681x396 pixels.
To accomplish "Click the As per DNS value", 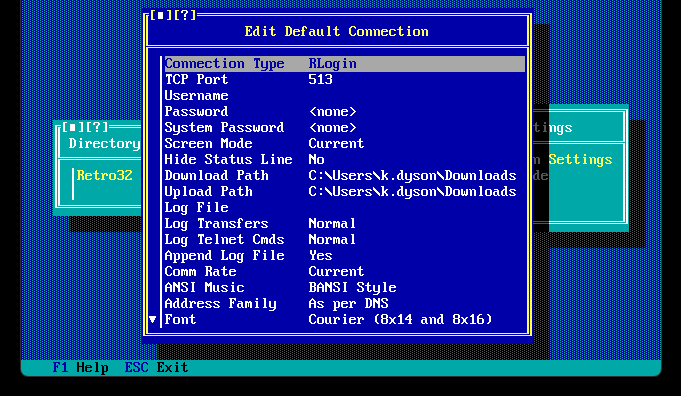I will [349, 304].
